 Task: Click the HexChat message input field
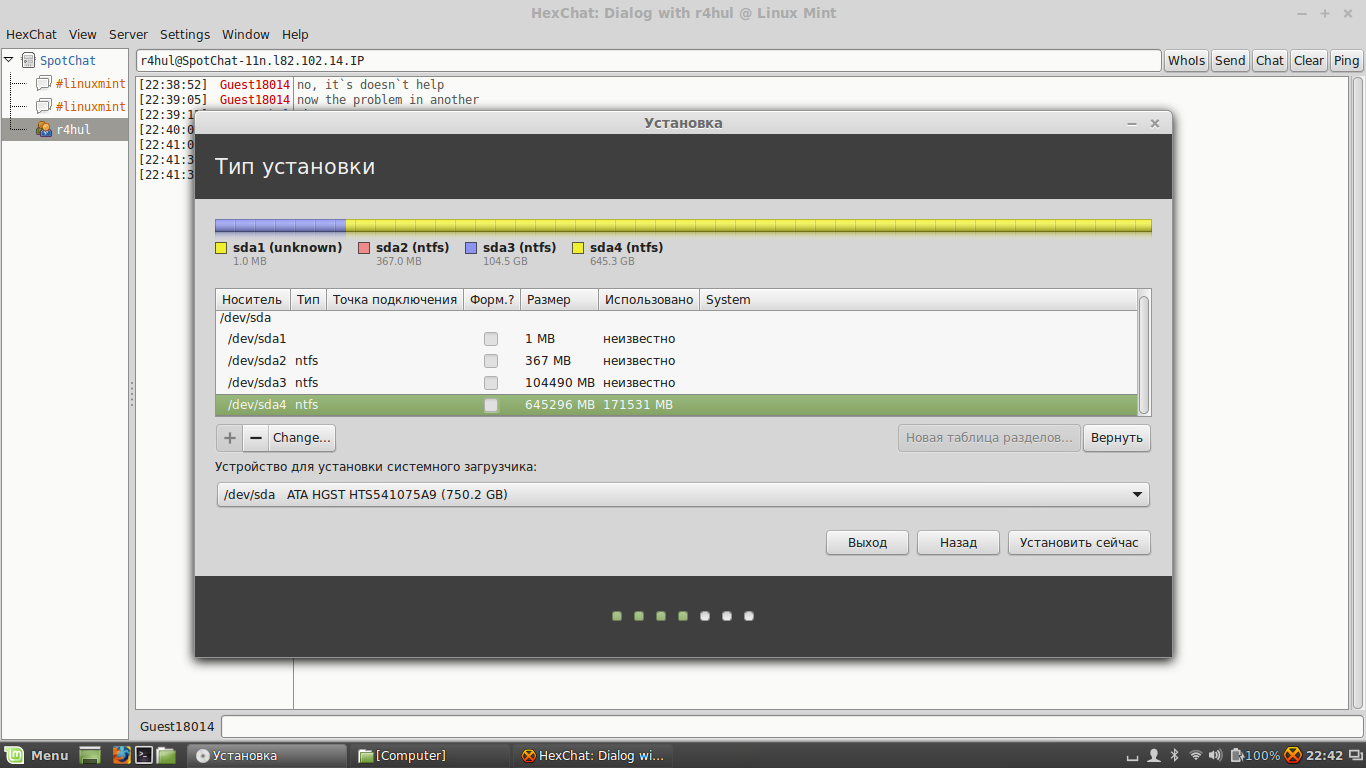(791, 726)
